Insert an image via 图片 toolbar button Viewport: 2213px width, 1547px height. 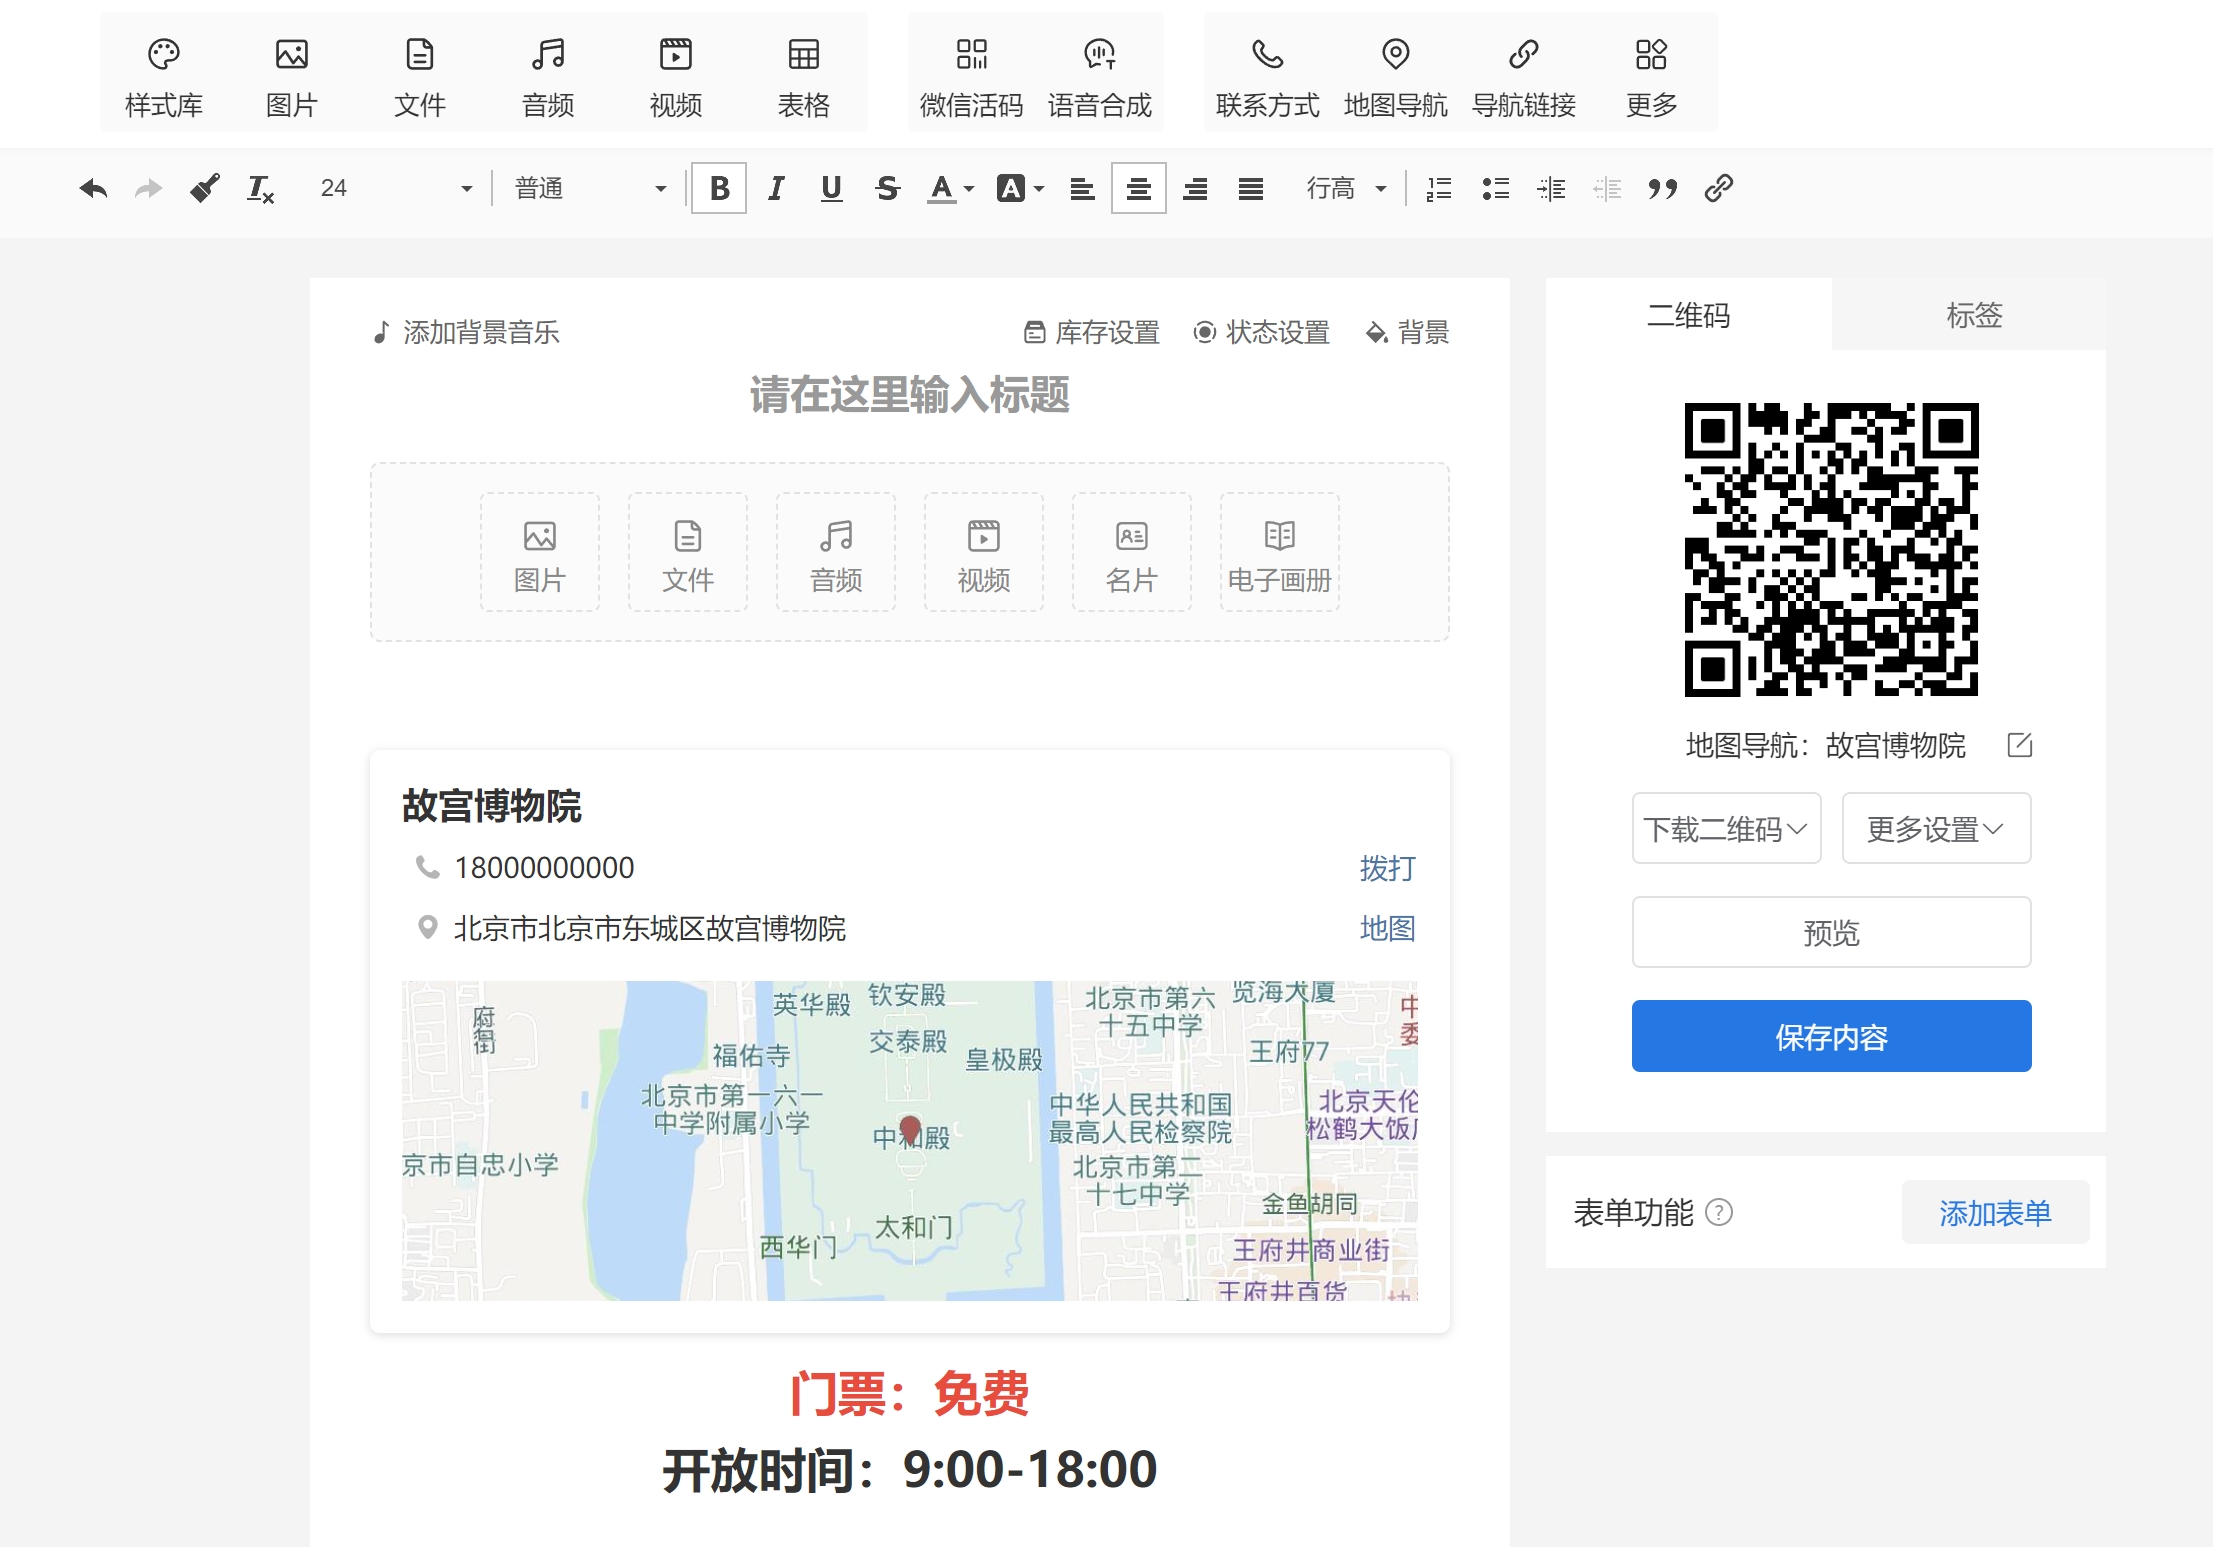coord(292,77)
